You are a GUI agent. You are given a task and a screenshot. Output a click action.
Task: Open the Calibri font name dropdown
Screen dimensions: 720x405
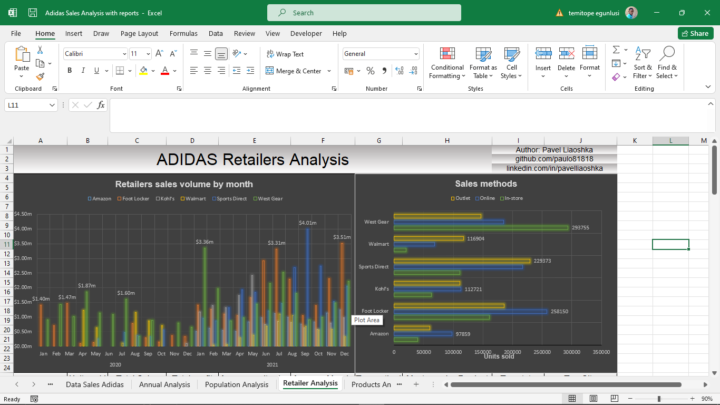coord(122,54)
